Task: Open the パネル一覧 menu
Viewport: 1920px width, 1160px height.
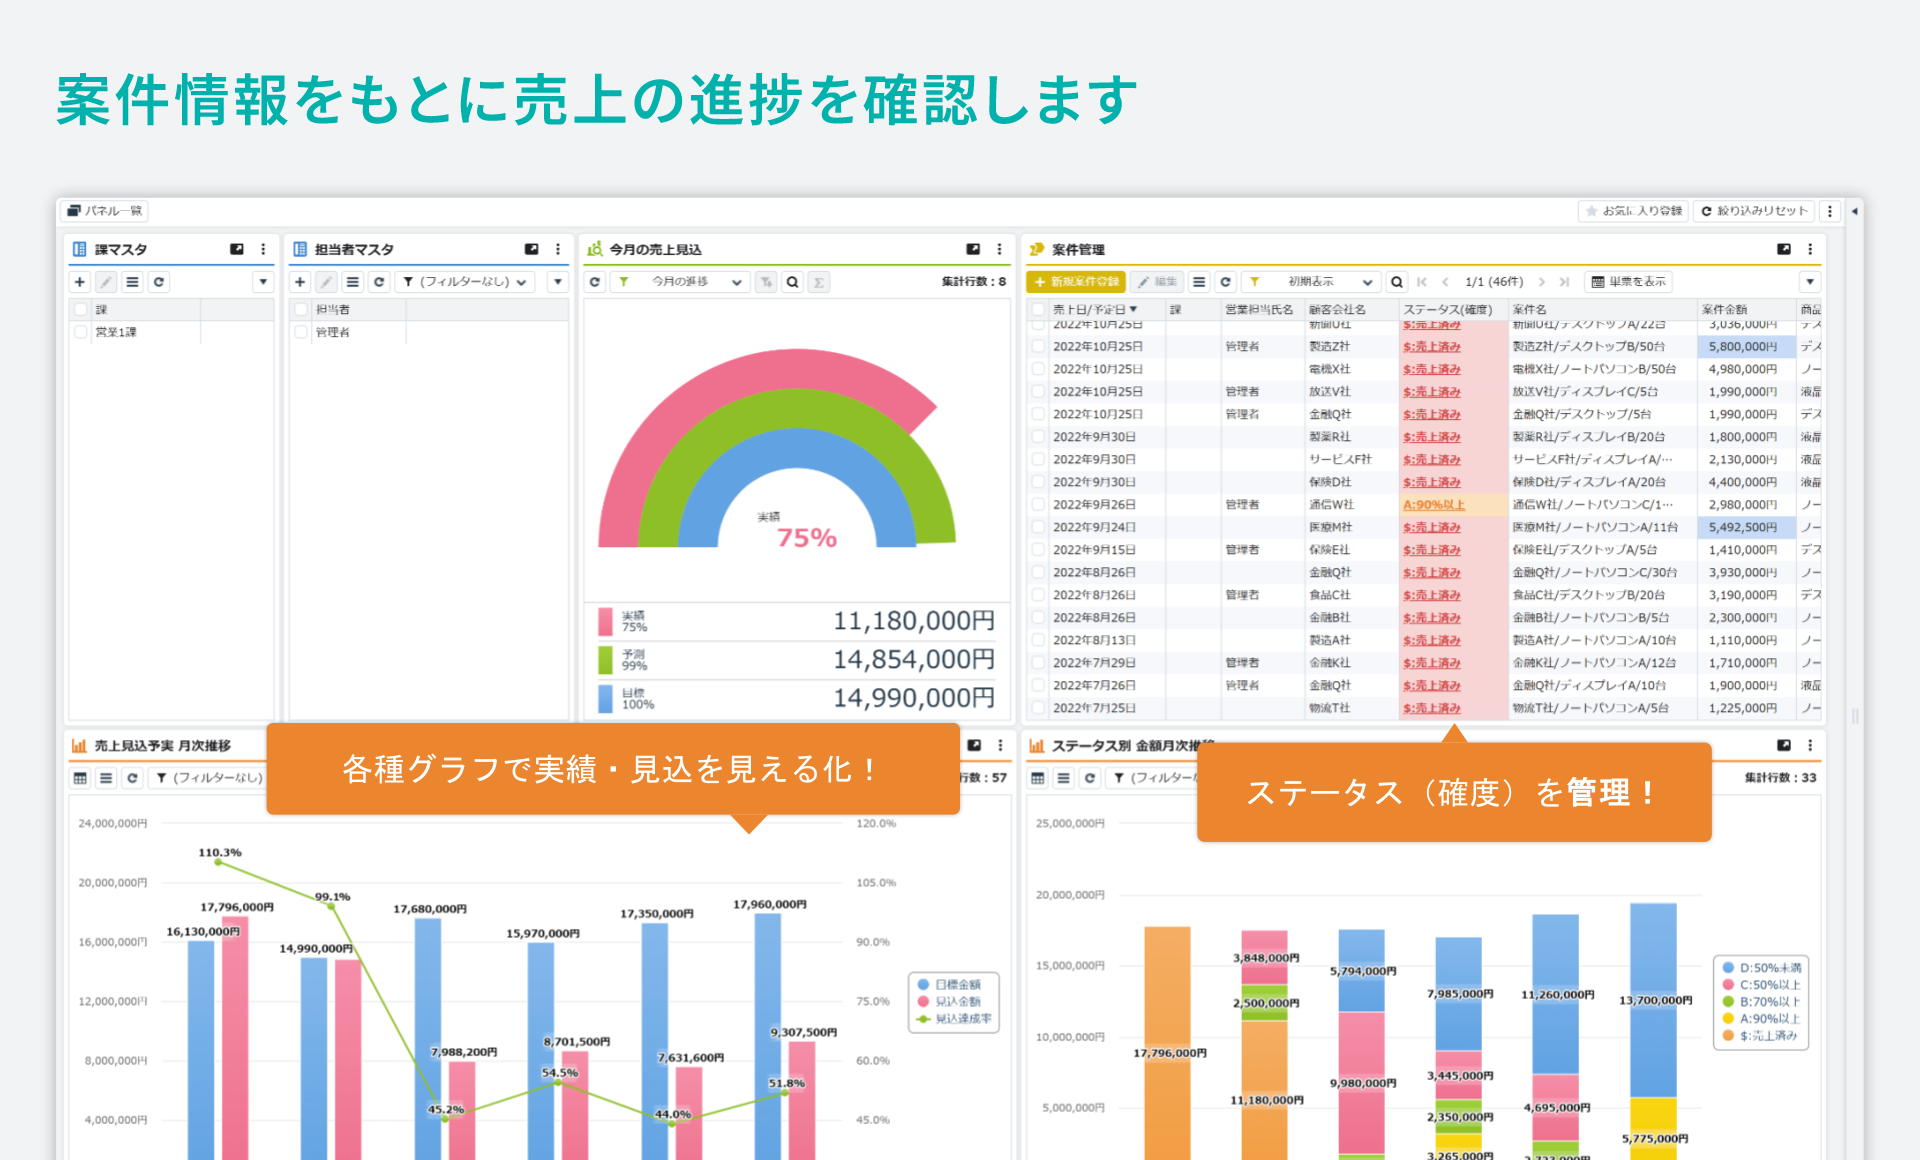Action: pyautogui.click(x=105, y=211)
